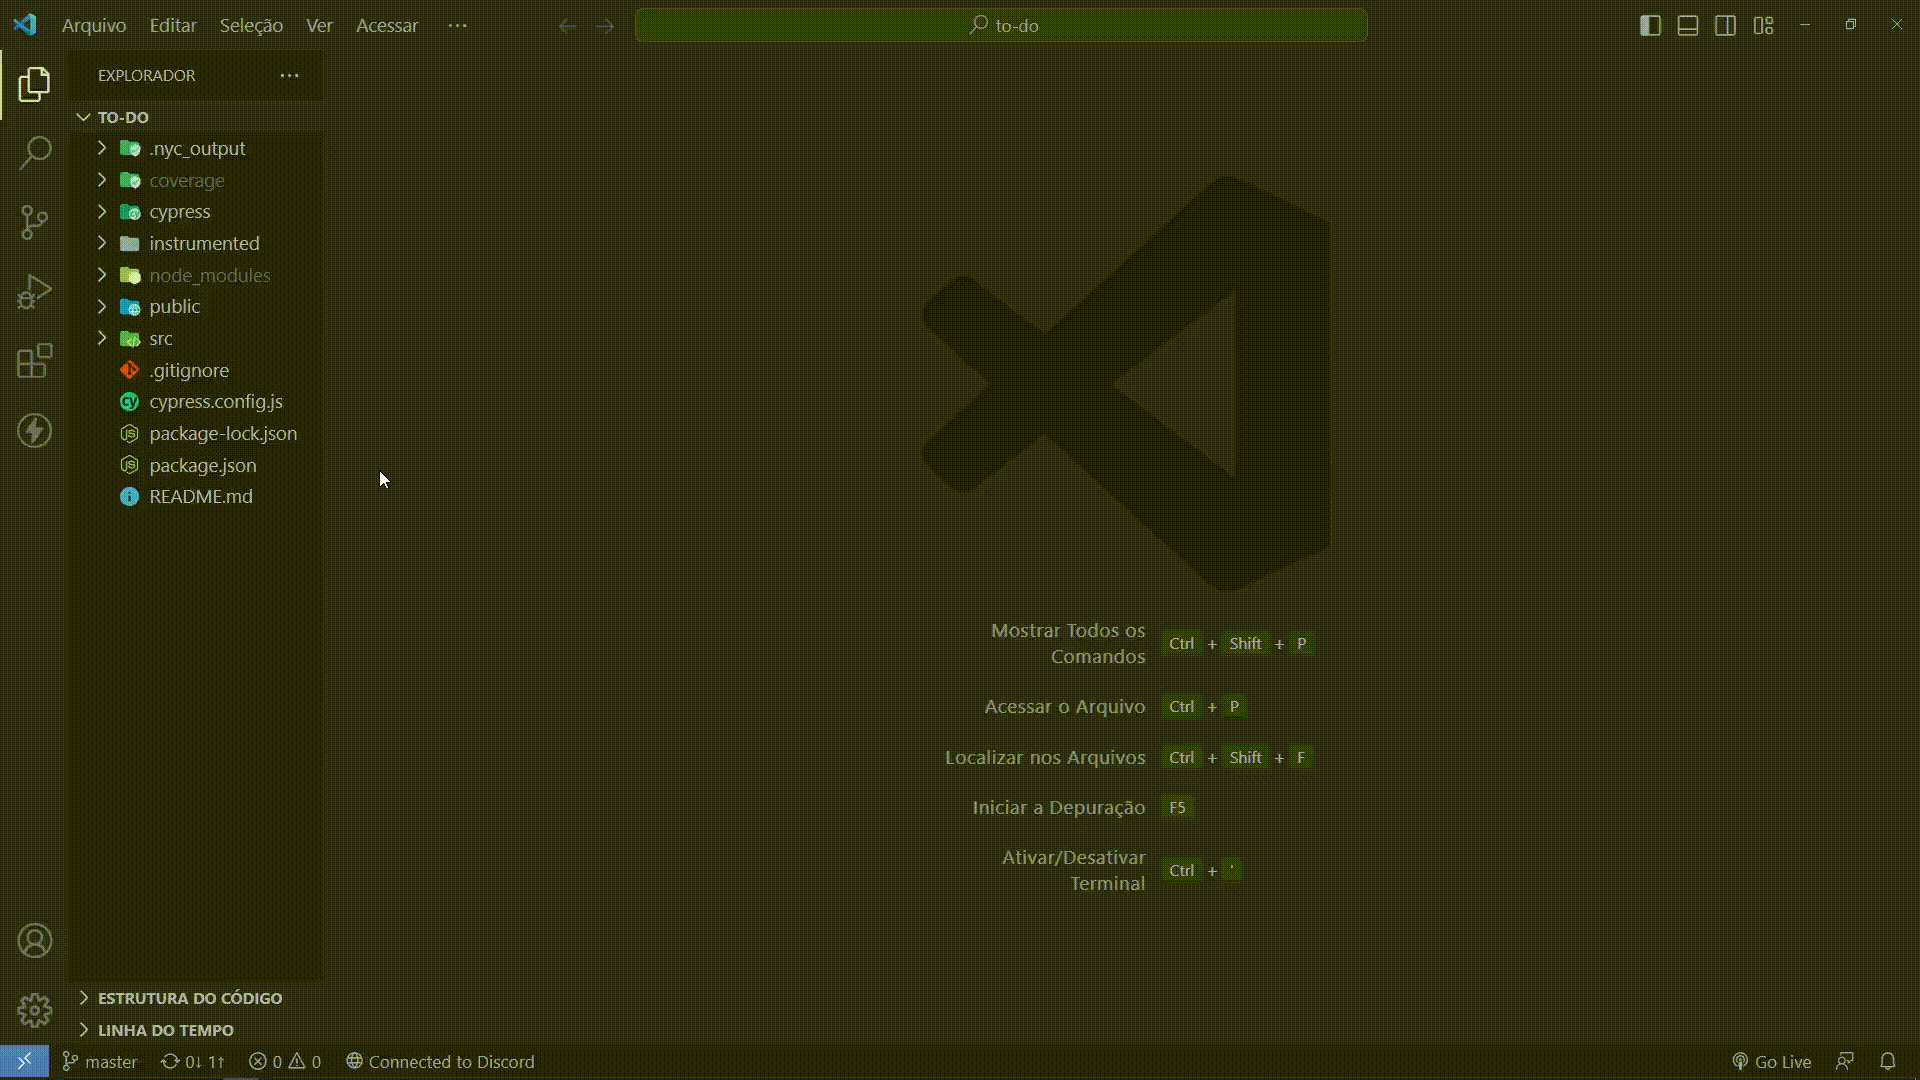Open the Thunder Client lightning icon
The image size is (1920, 1080).
point(34,431)
